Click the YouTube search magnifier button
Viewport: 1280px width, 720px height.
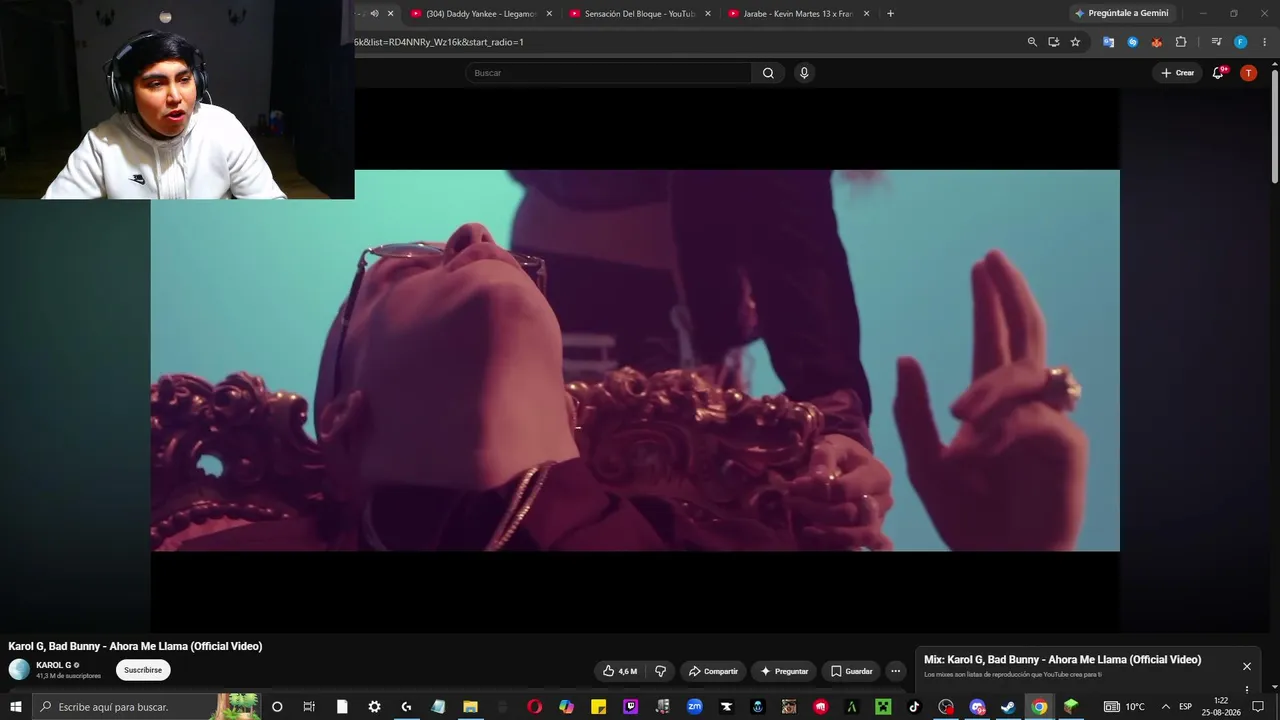tap(768, 73)
